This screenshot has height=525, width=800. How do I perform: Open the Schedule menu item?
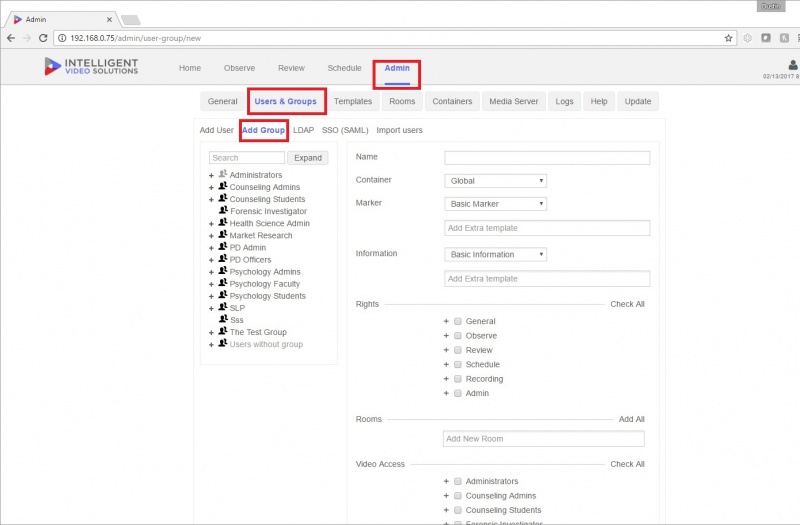coord(344,68)
